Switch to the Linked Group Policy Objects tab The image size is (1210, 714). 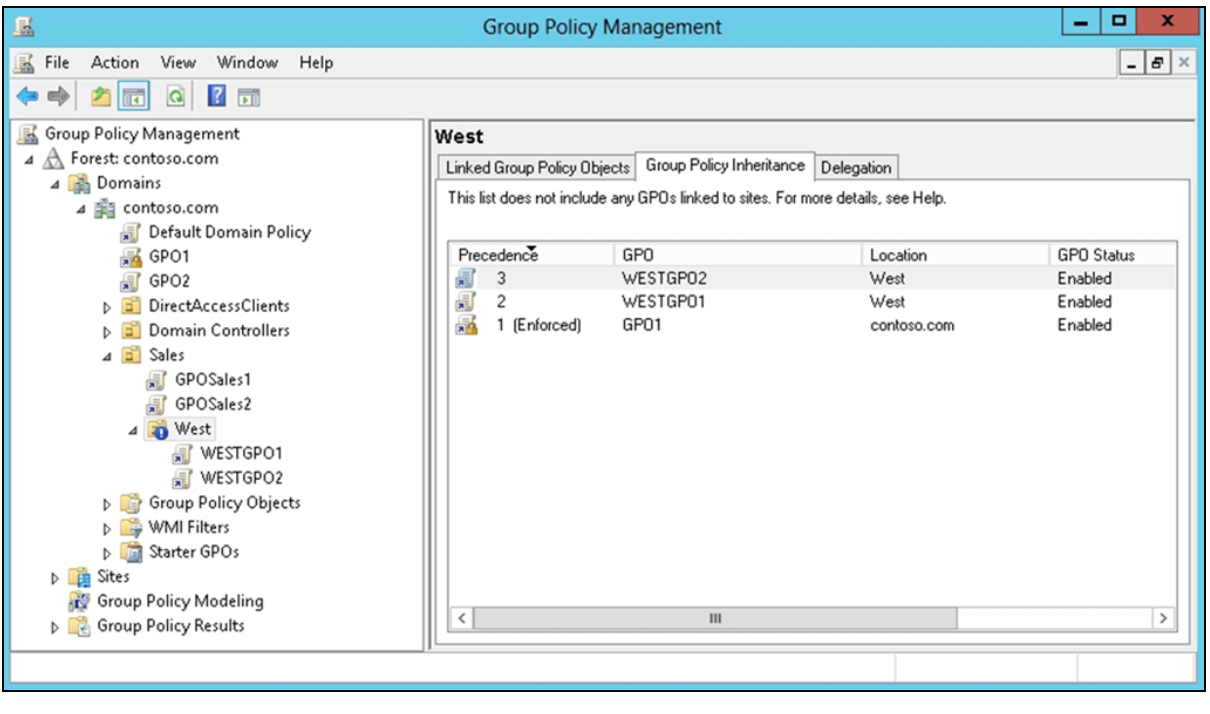pos(537,168)
